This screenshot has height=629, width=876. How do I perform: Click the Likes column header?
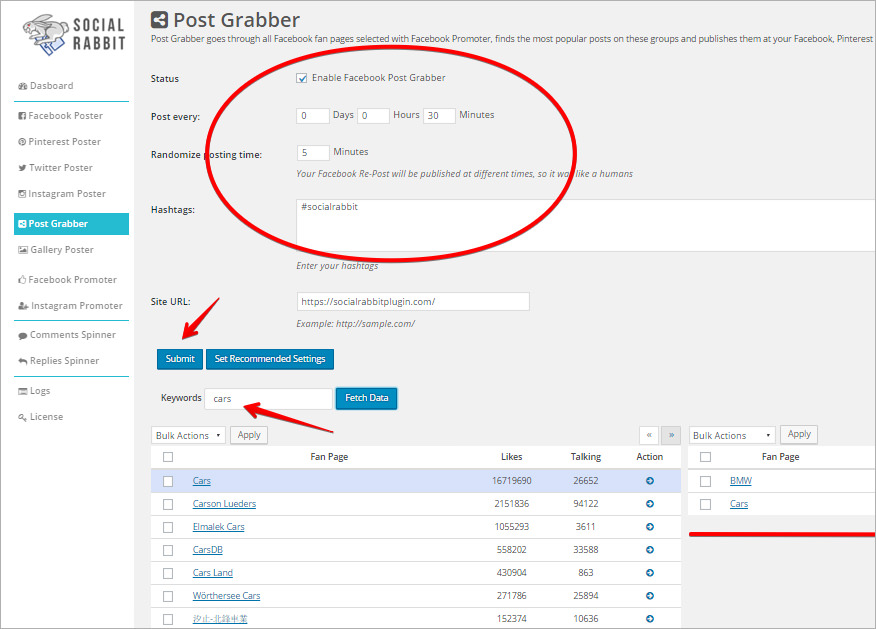click(511, 457)
